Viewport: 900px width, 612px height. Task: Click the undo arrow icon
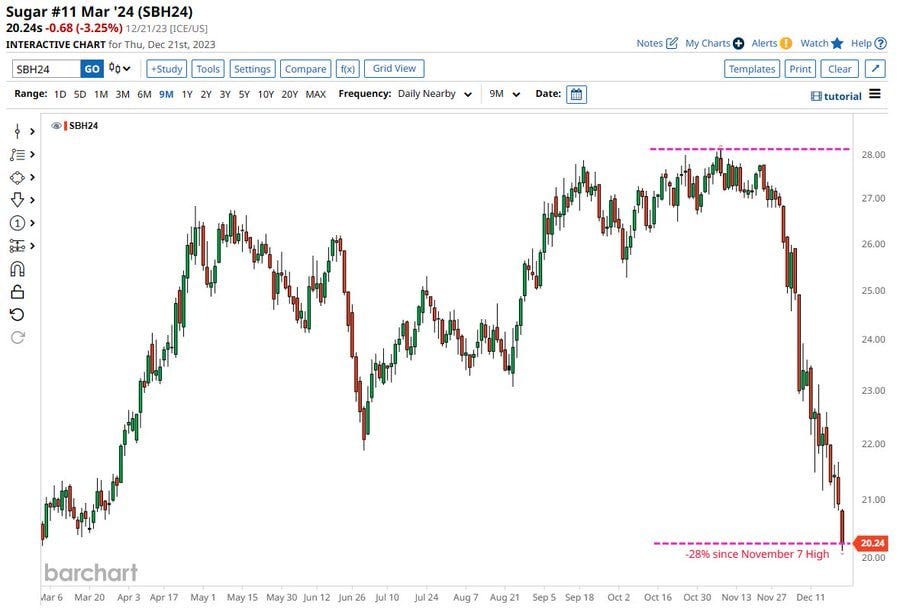point(17,315)
